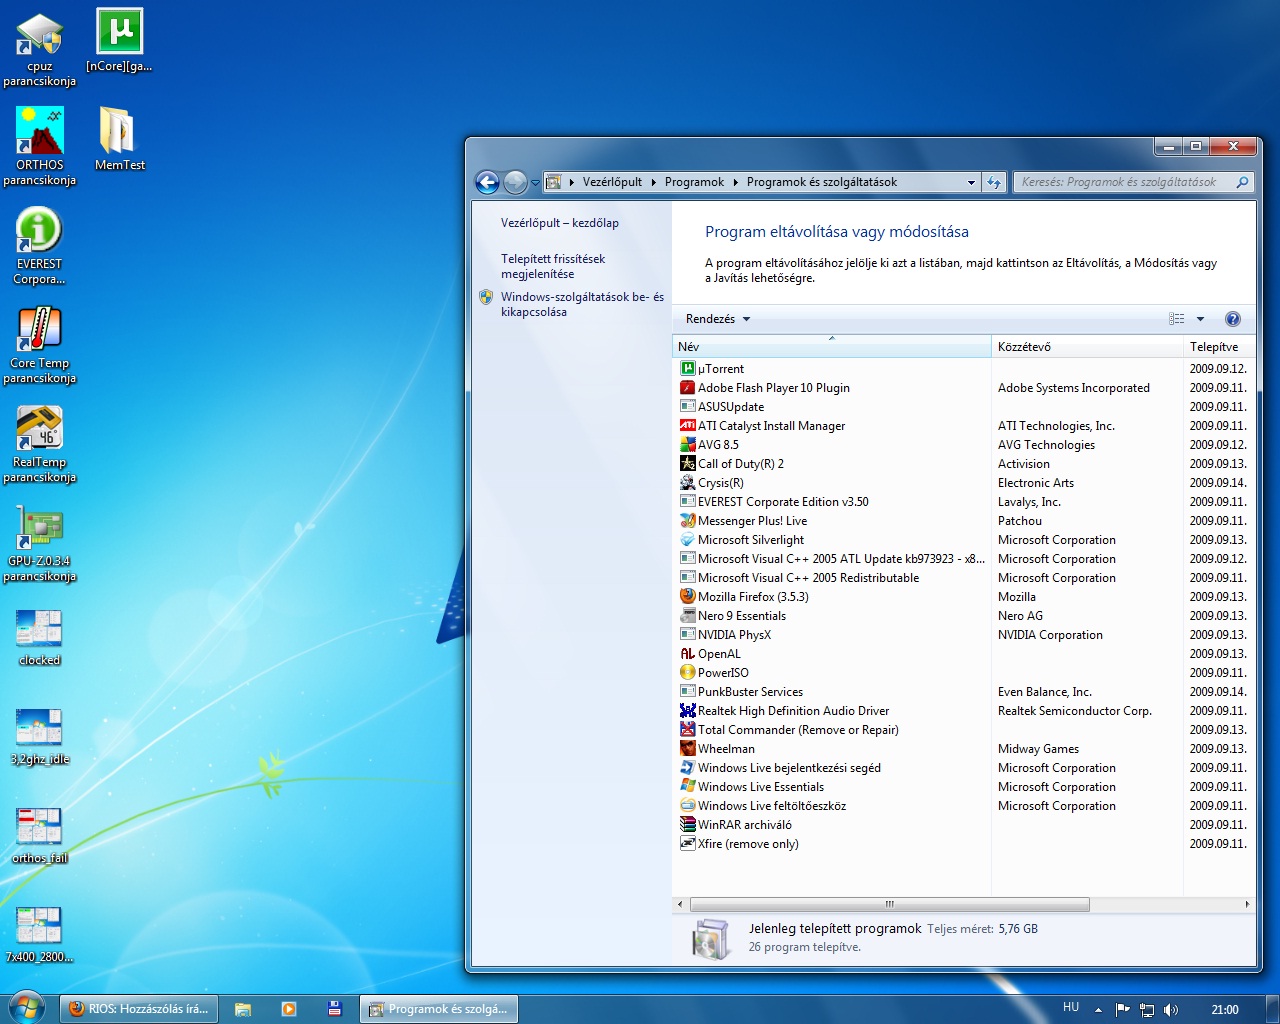Expand the address bar history dropdown

tap(971, 182)
